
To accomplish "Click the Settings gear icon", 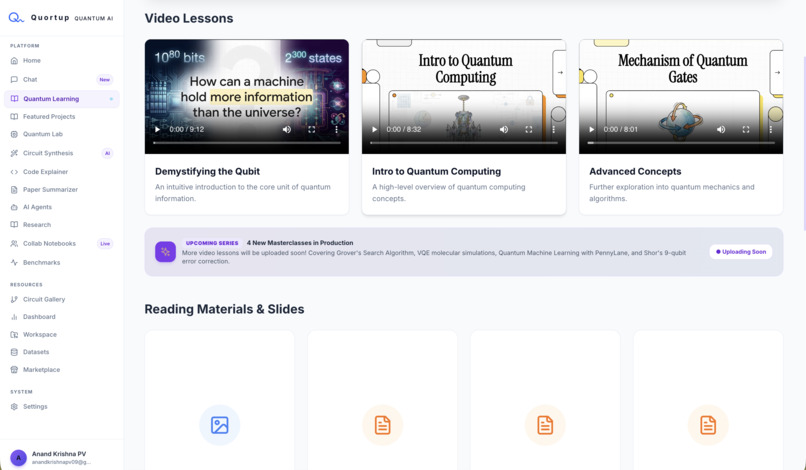I will 14,407.
